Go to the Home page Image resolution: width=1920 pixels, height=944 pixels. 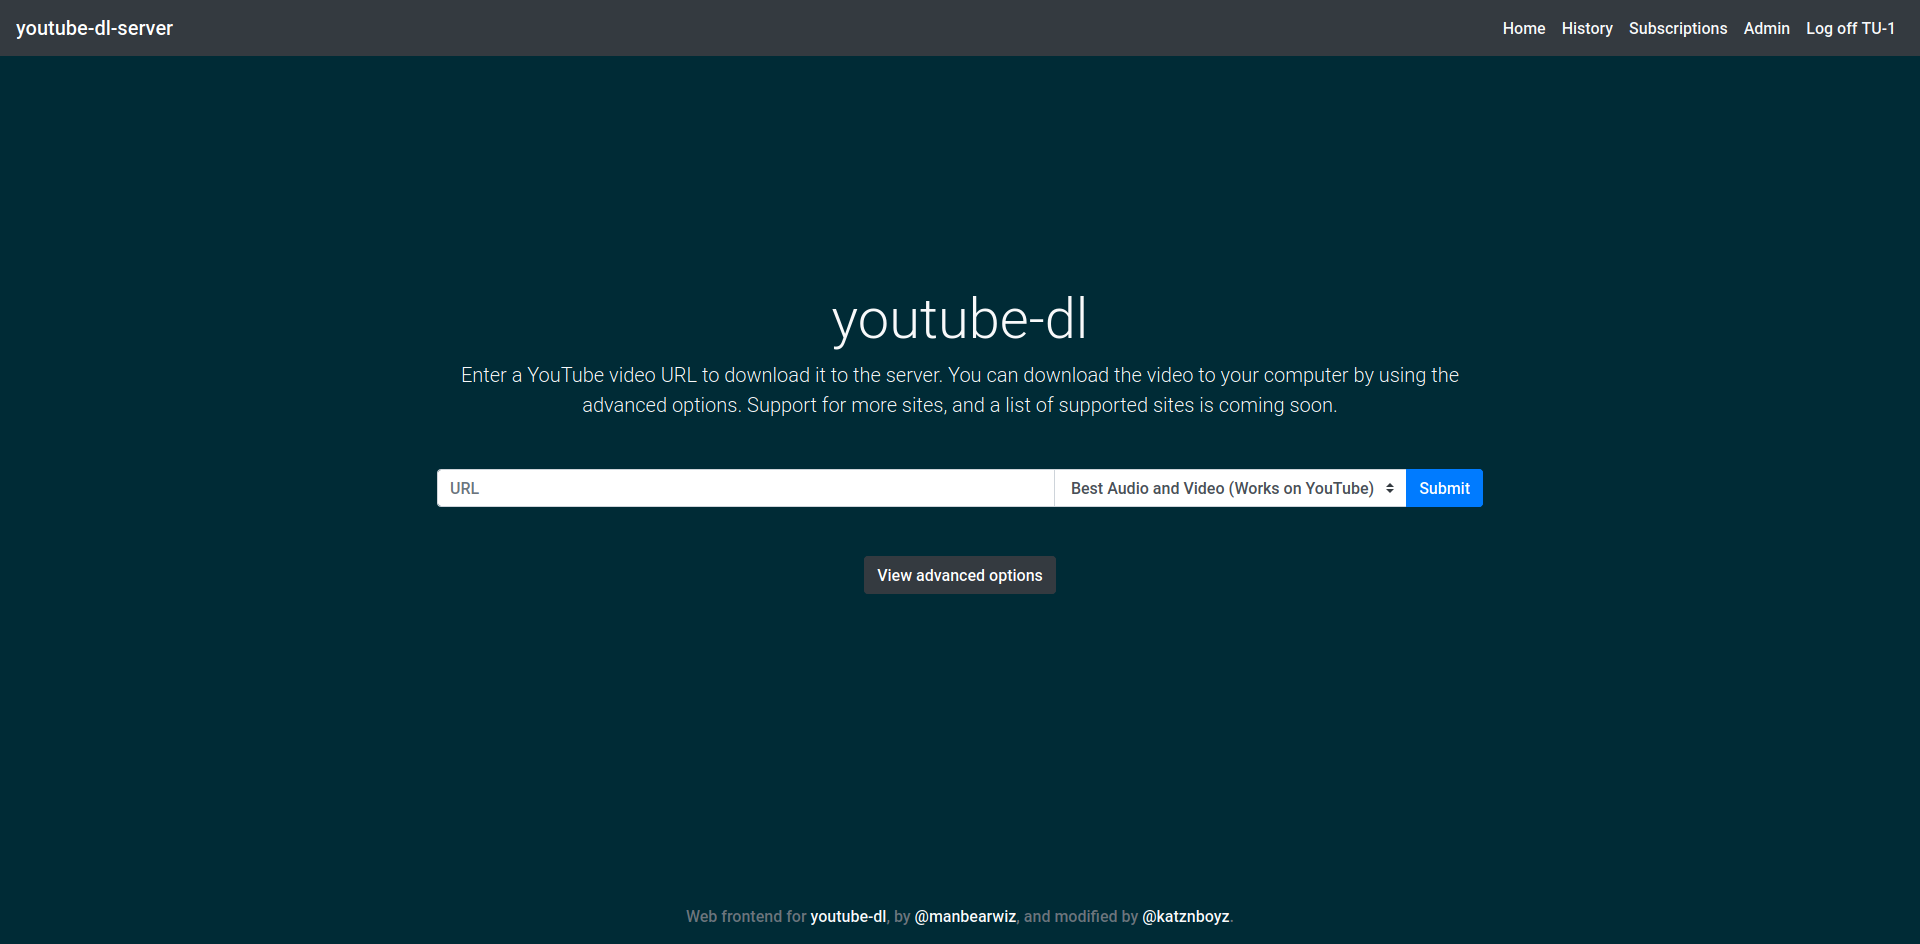point(1523,28)
